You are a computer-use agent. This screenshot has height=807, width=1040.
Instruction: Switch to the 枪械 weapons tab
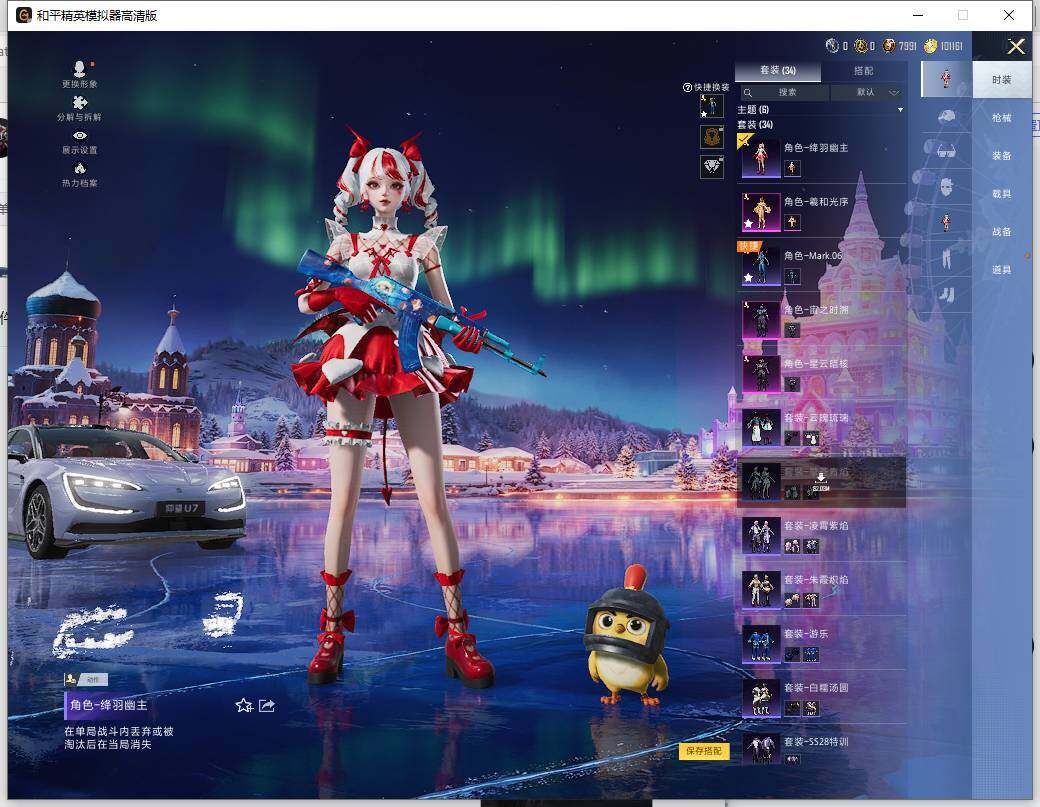pos(999,118)
